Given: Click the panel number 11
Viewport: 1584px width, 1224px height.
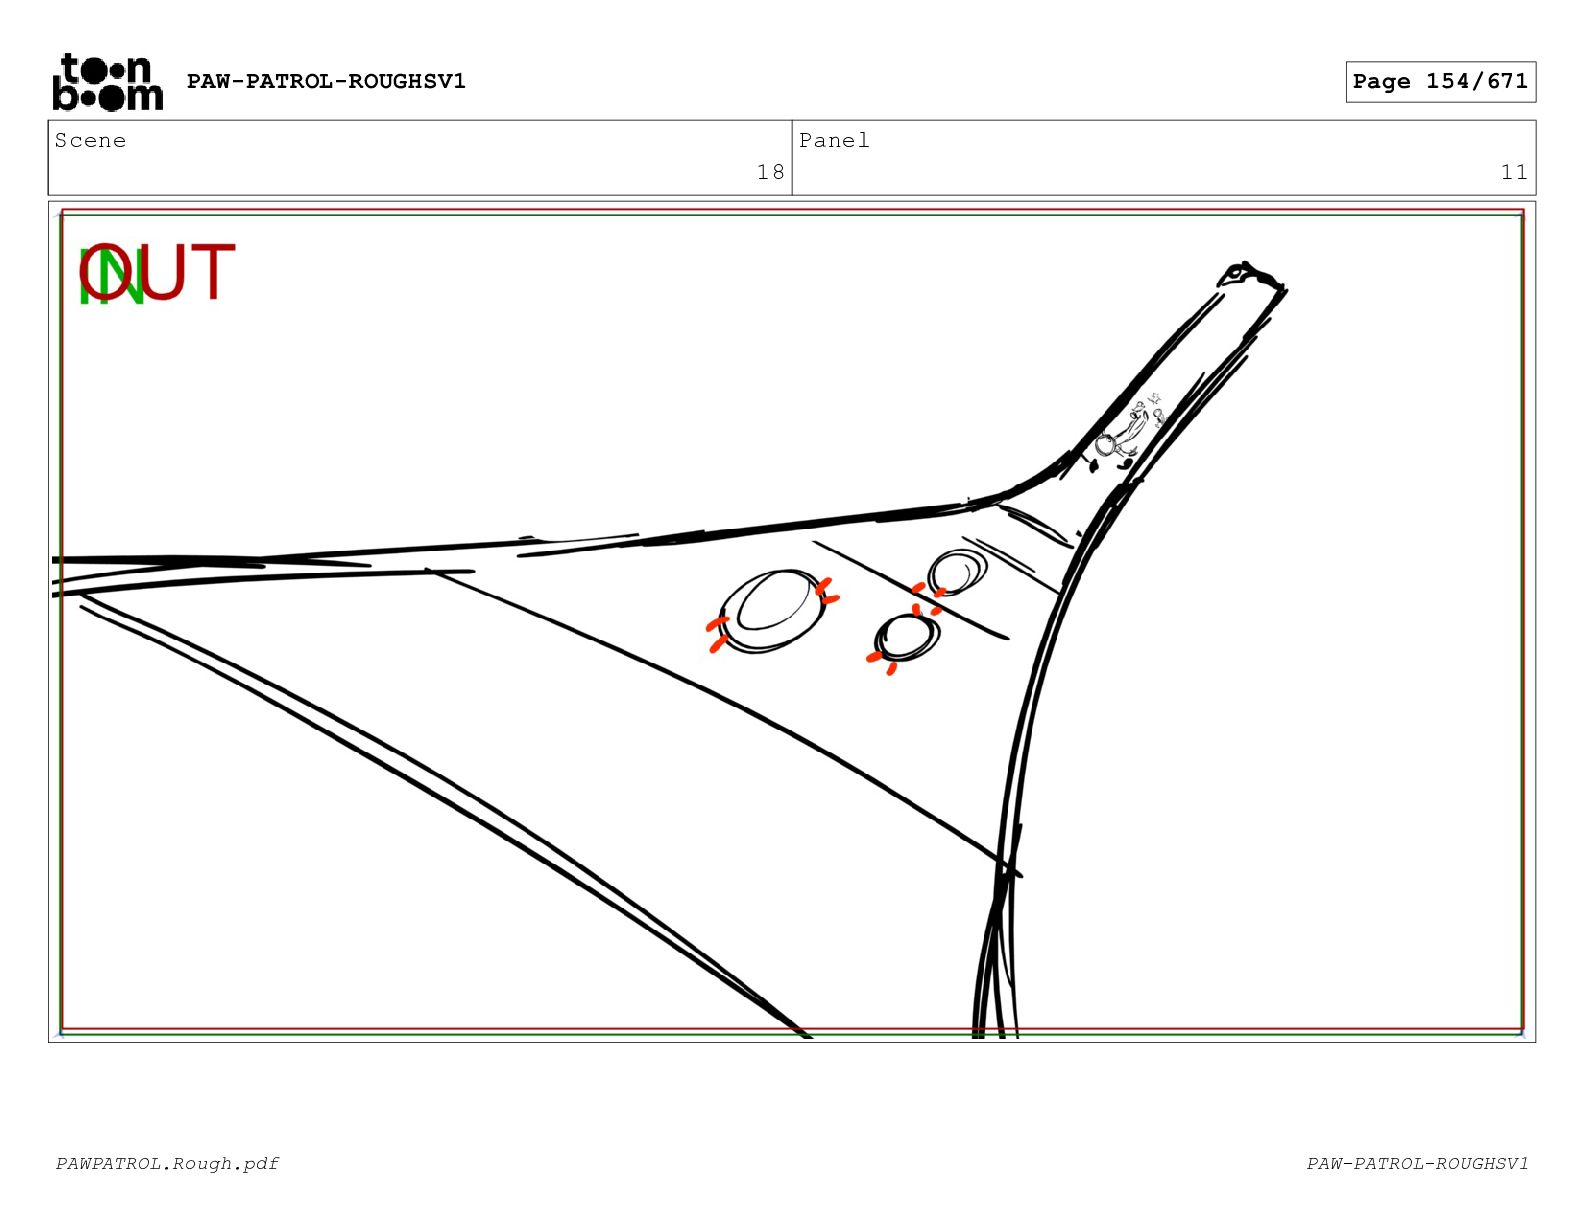Looking at the screenshot, I should click(x=1514, y=172).
